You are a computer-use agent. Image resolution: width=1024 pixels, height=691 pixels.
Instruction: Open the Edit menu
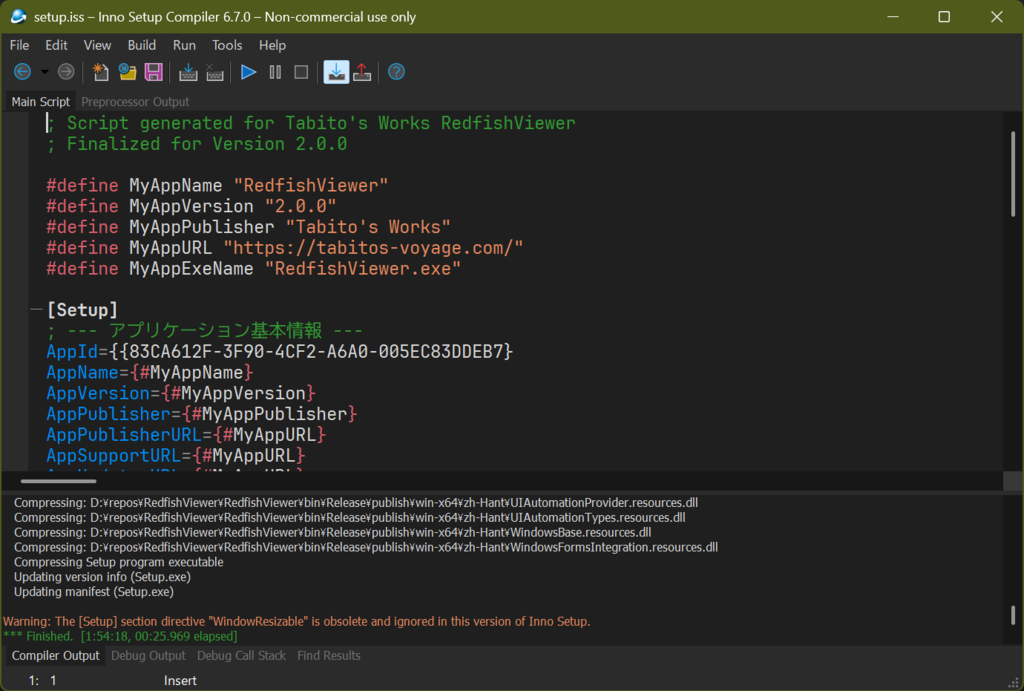56,45
